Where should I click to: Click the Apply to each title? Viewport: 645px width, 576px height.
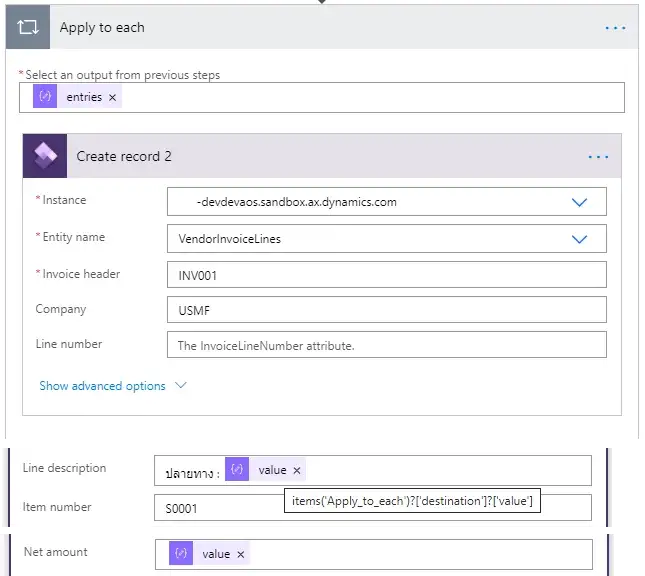point(102,28)
